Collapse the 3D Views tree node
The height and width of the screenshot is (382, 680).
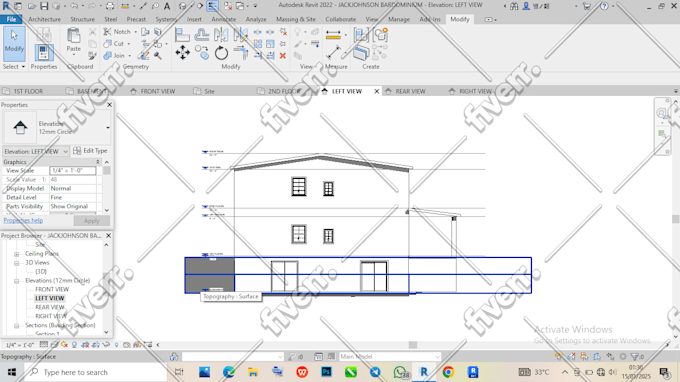(x=16, y=263)
